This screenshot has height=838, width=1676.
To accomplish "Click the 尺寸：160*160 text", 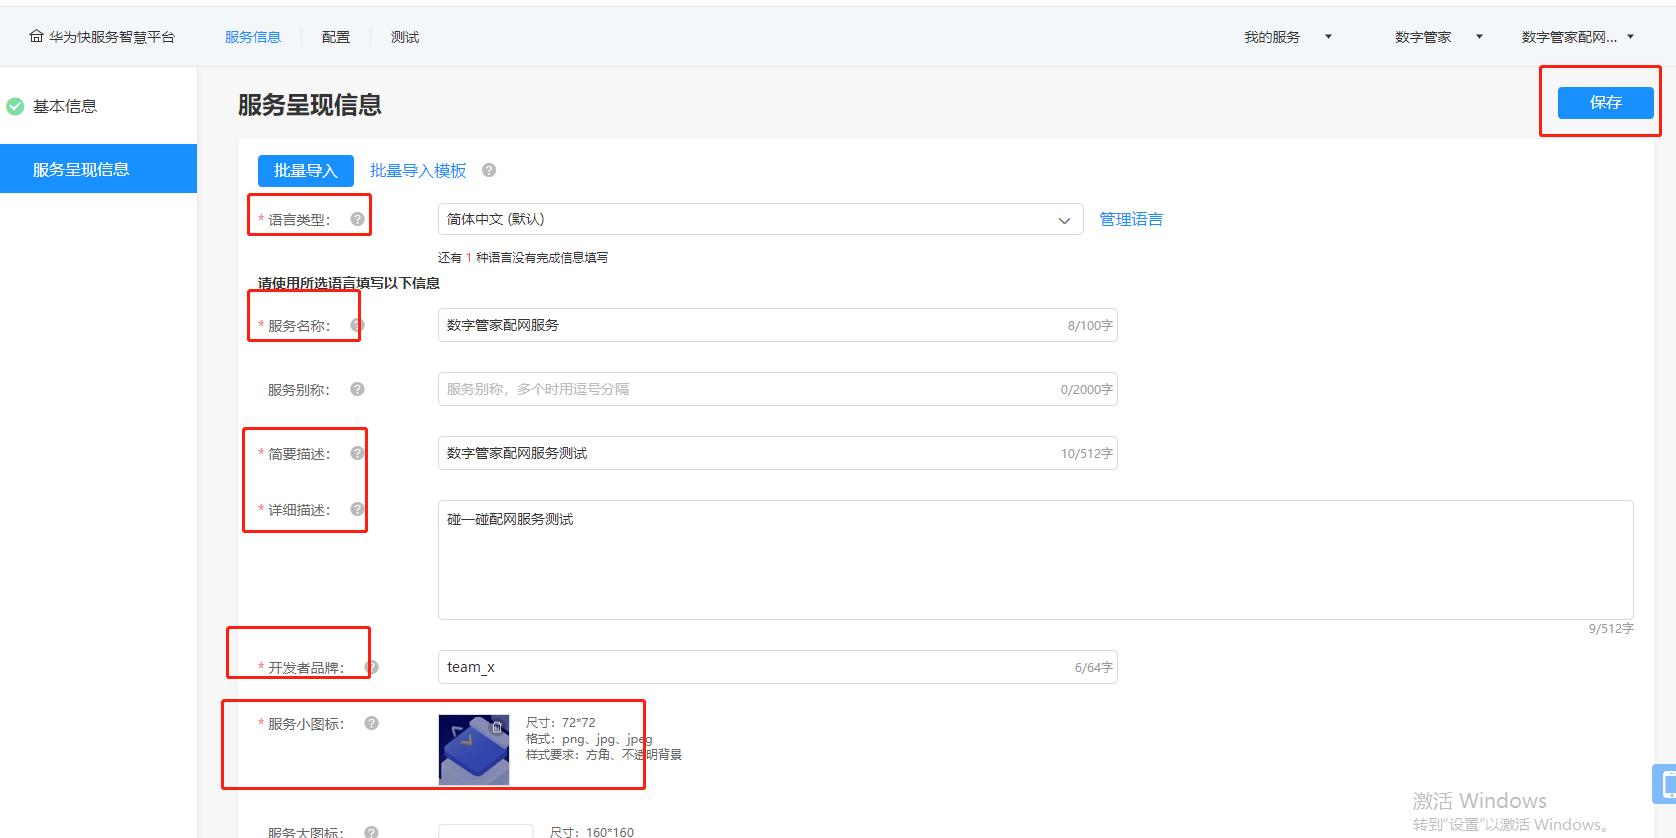I will click(592, 832).
